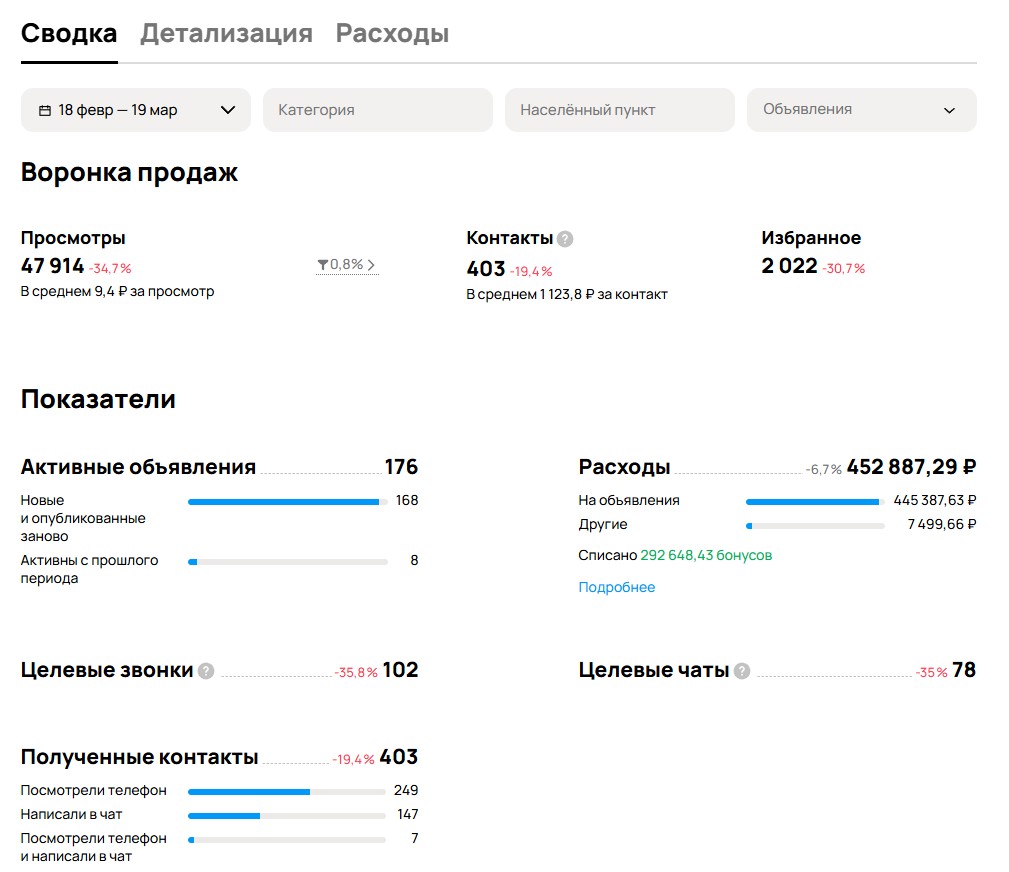This screenshot has width=1009, height=872.
Task: Open the Сводка tab
Action: click(69, 33)
